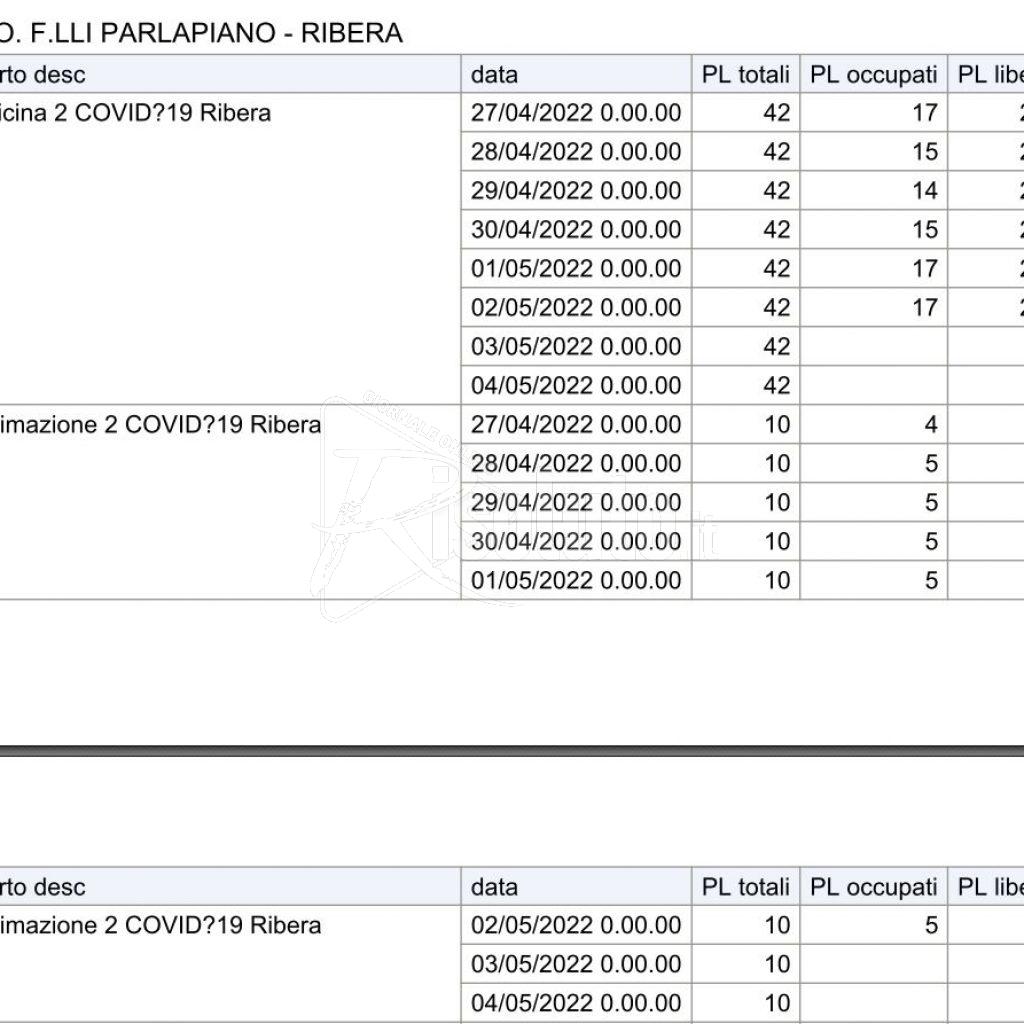Viewport: 1024px width, 1024px height.
Task: Click occupied value 4 in Rianimazione 27/04/2022 row
Action: (x=930, y=425)
